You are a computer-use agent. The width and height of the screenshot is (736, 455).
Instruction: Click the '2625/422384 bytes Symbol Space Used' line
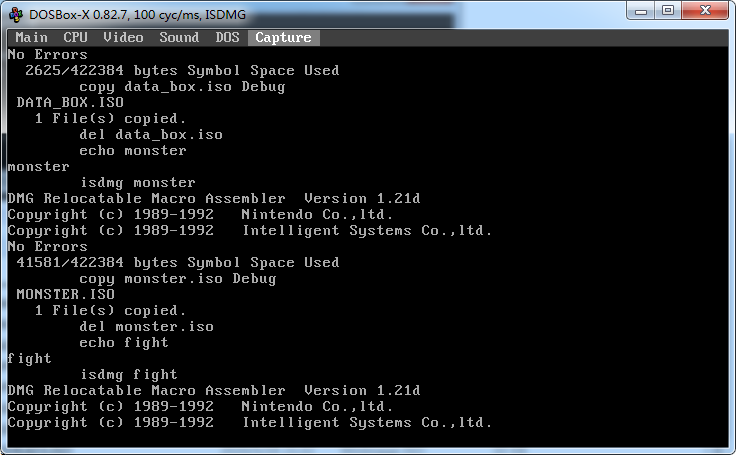182,70
